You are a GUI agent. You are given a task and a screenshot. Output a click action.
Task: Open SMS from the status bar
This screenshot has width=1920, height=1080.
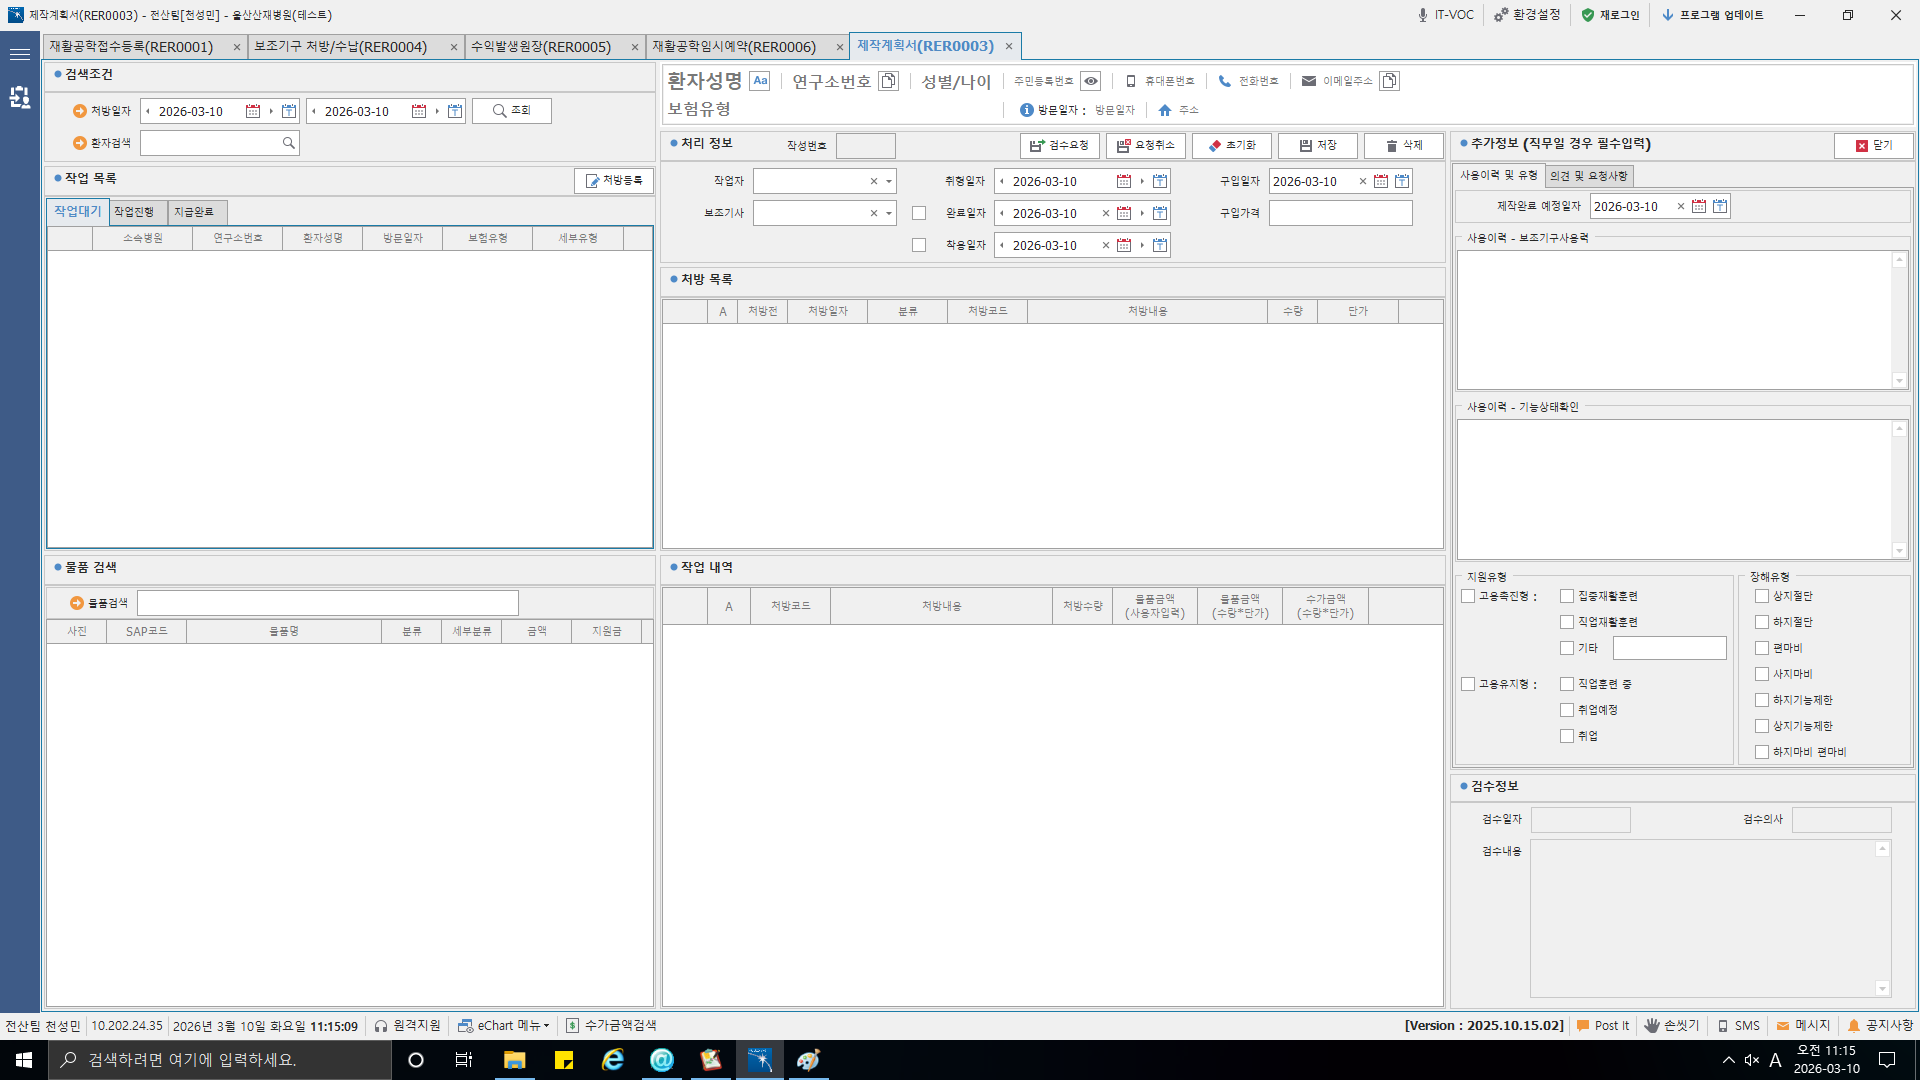point(1738,1025)
